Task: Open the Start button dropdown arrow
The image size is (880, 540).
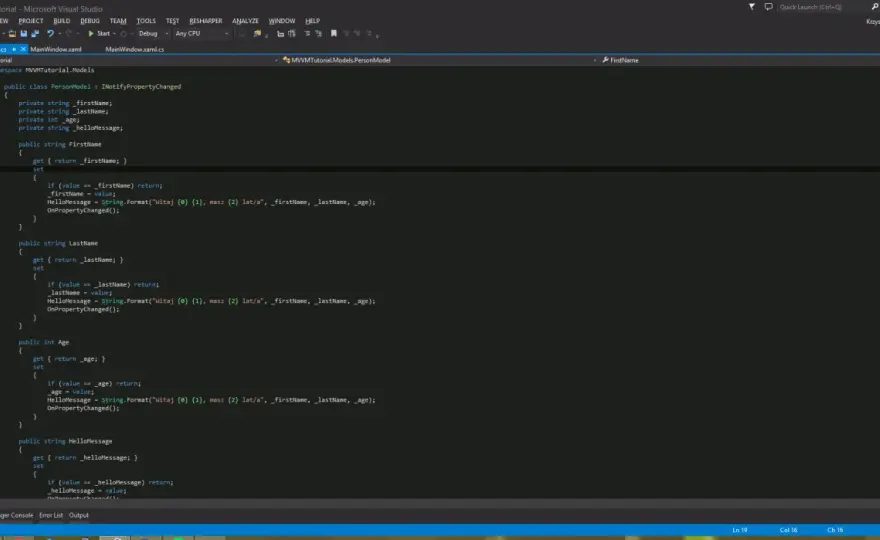Action: point(114,34)
